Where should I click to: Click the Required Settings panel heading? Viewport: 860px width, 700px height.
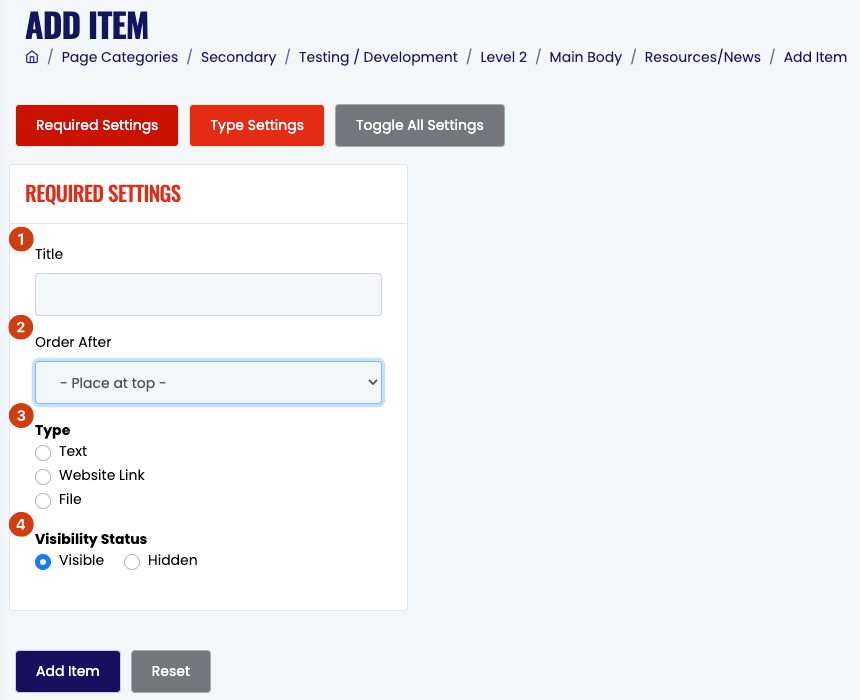103,194
